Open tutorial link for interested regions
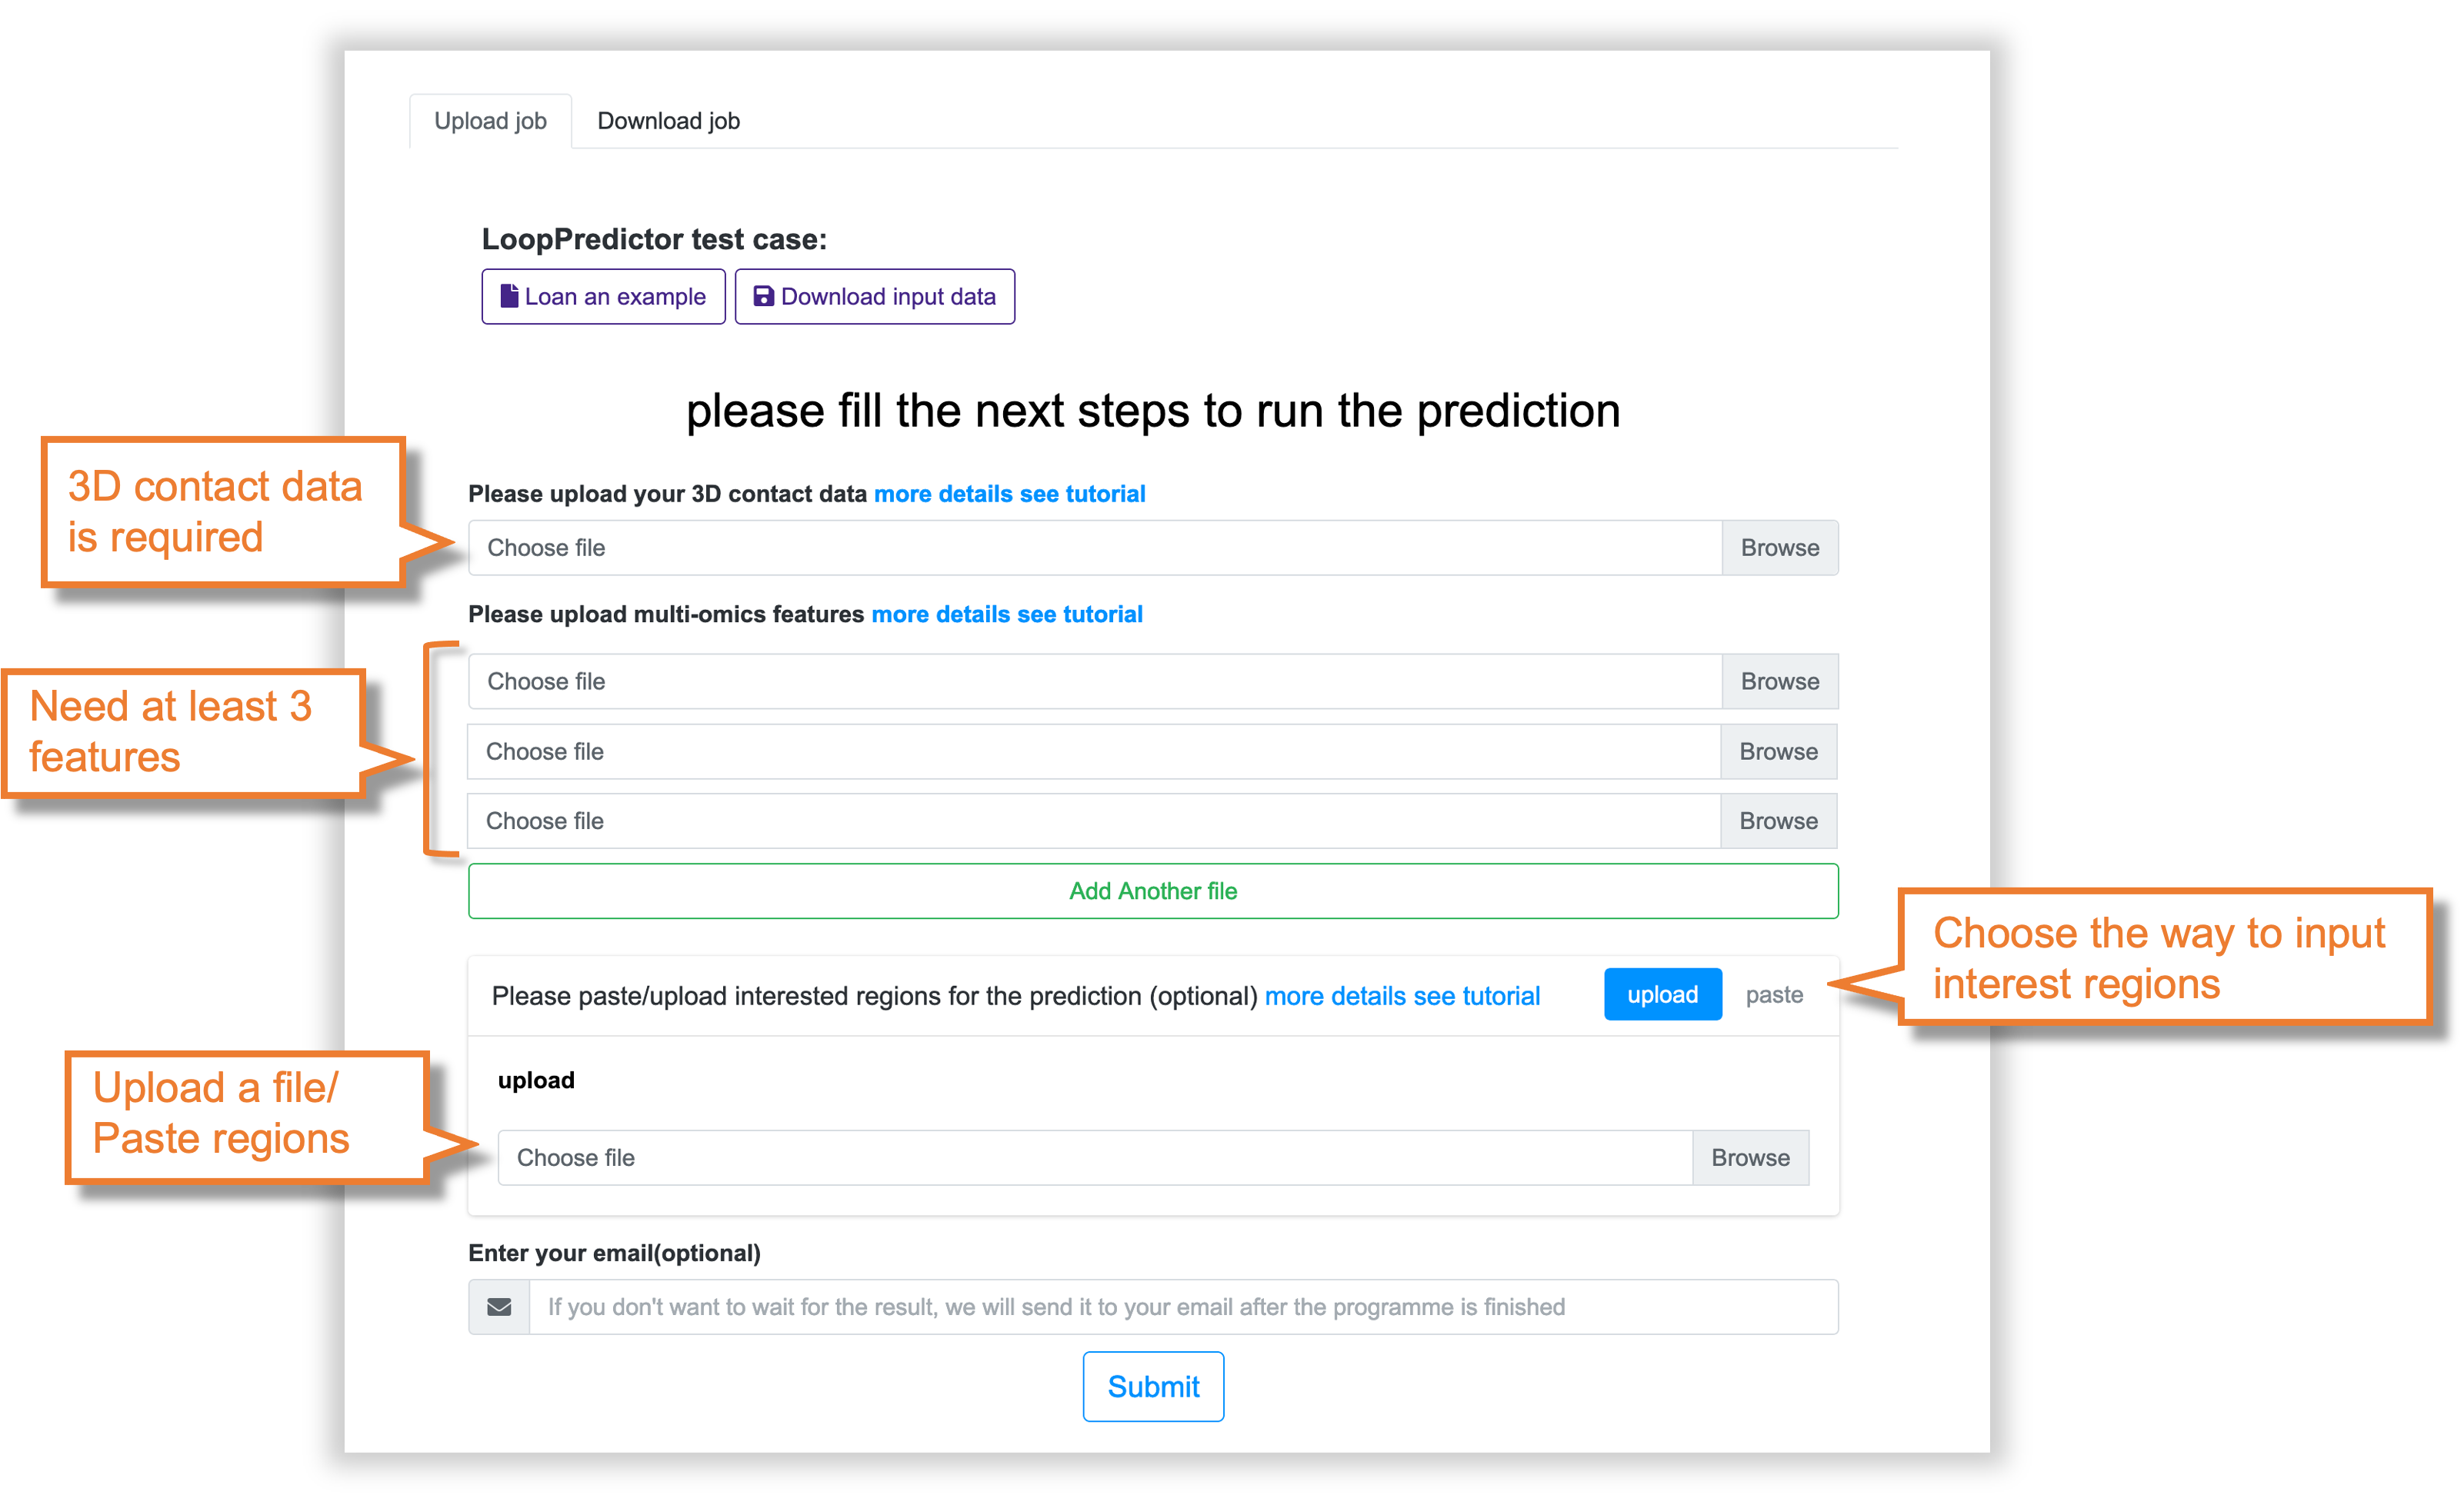This screenshot has width=2464, height=1505. (x=1402, y=996)
